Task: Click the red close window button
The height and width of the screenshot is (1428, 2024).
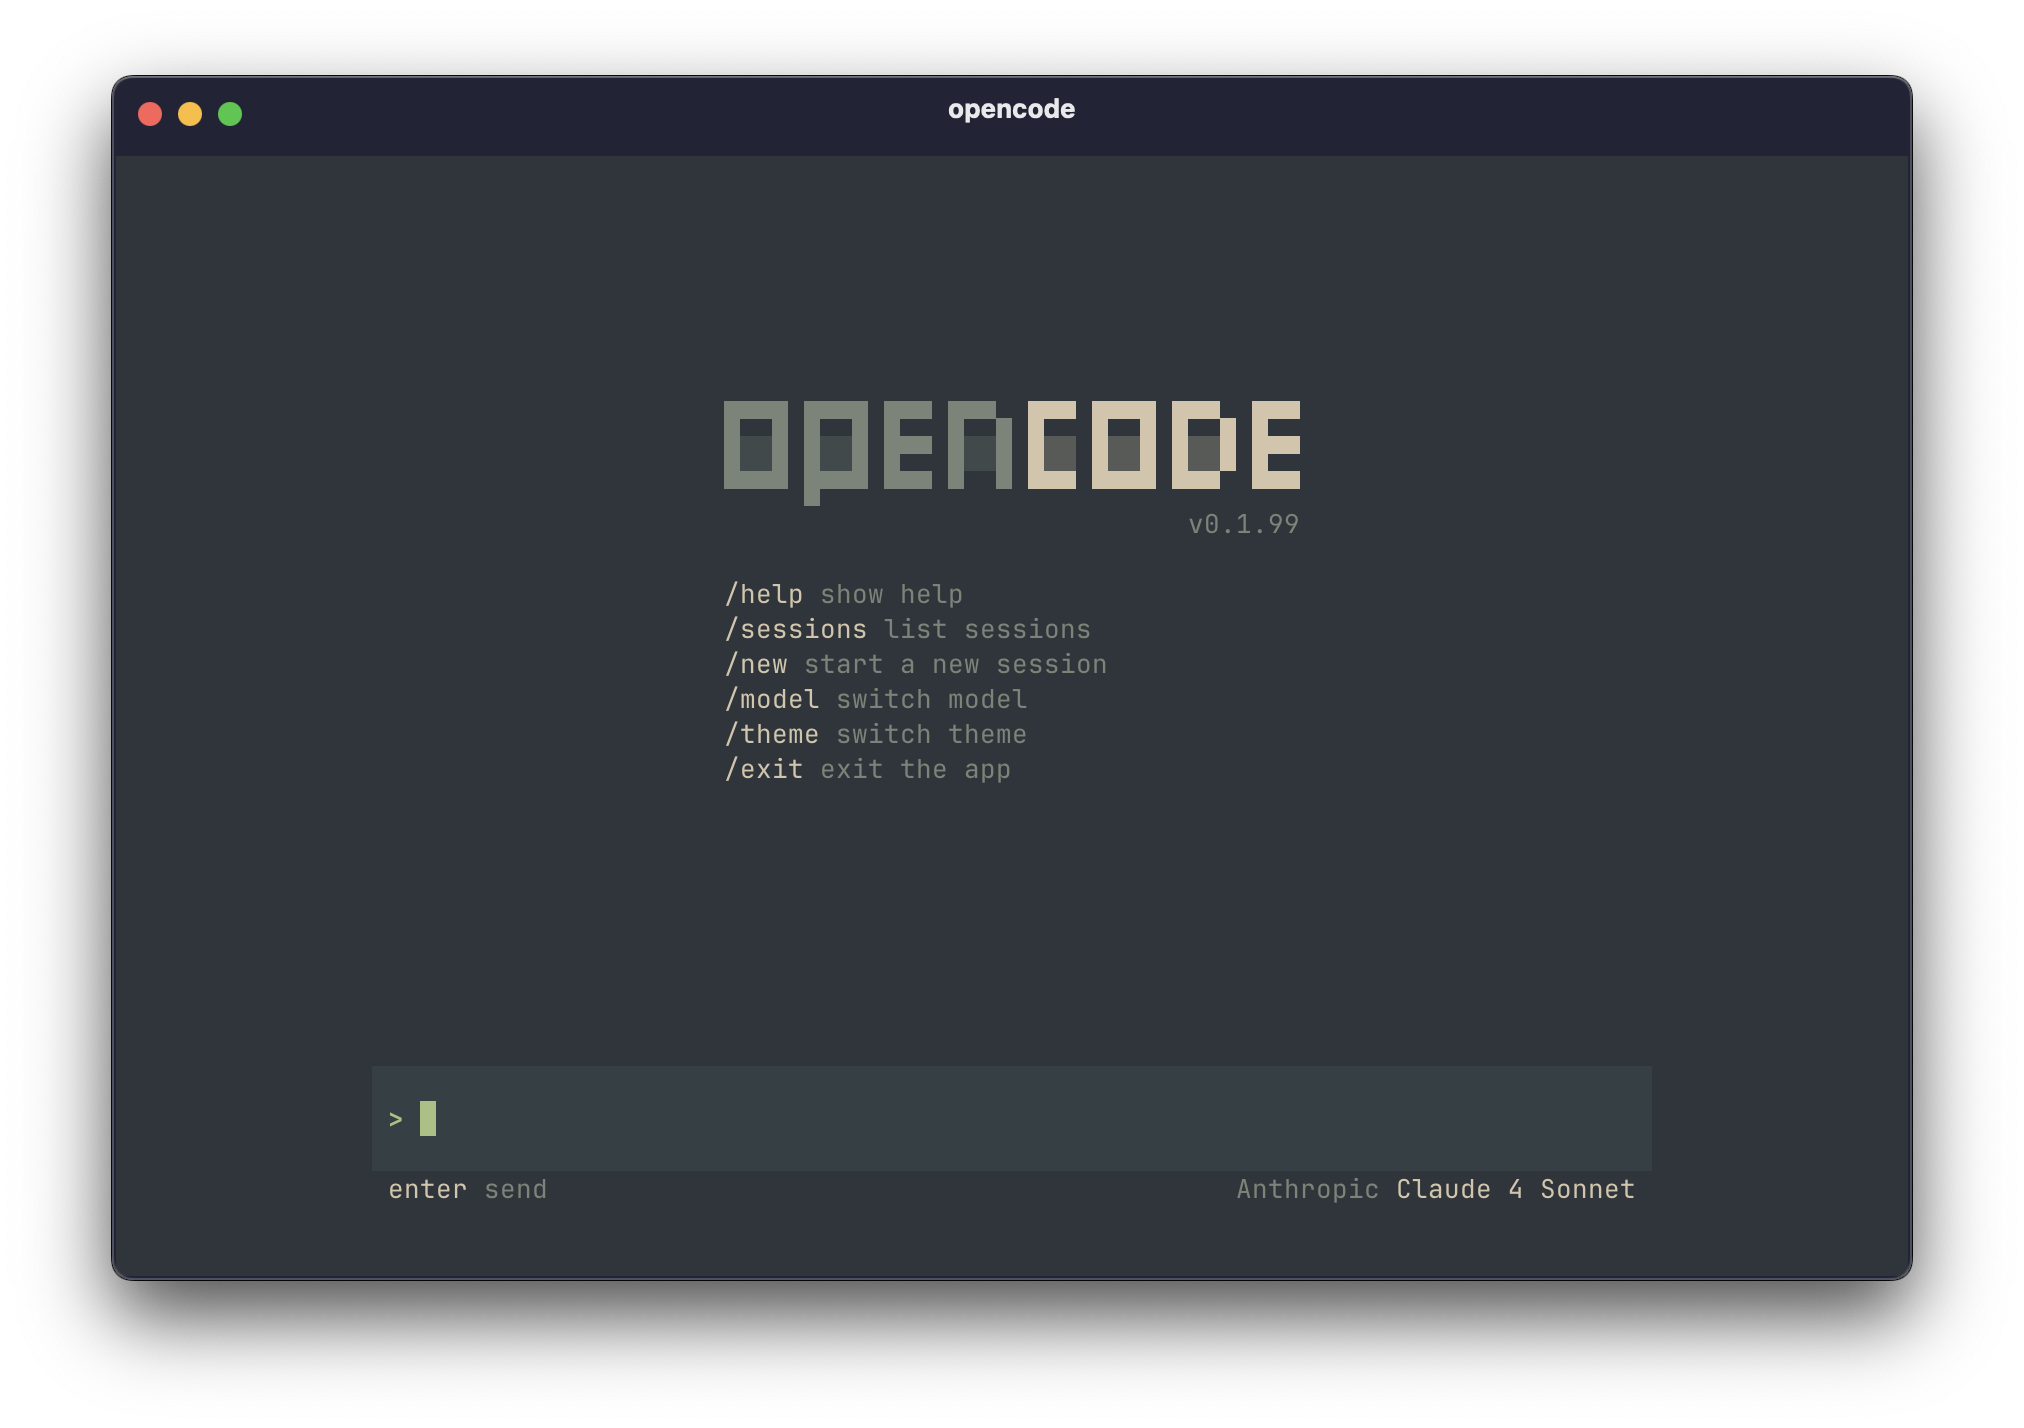Action: 150,114
